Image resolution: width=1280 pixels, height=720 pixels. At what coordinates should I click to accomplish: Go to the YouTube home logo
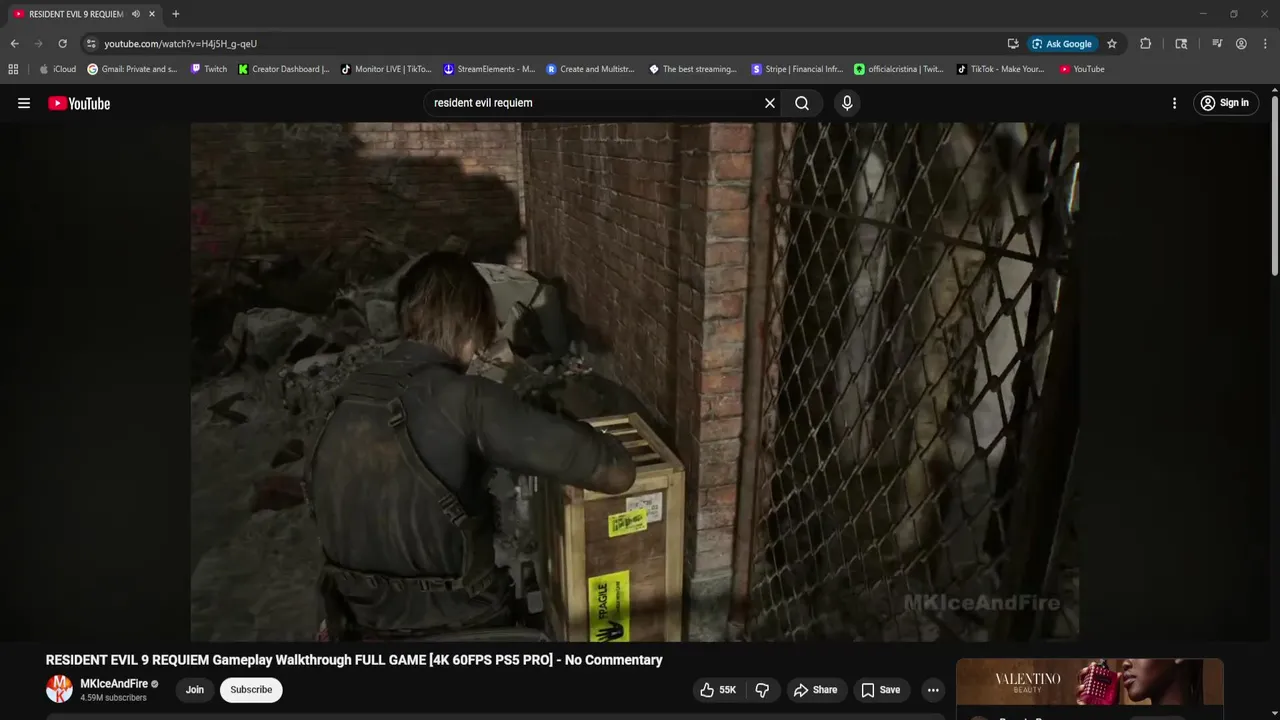79,103
